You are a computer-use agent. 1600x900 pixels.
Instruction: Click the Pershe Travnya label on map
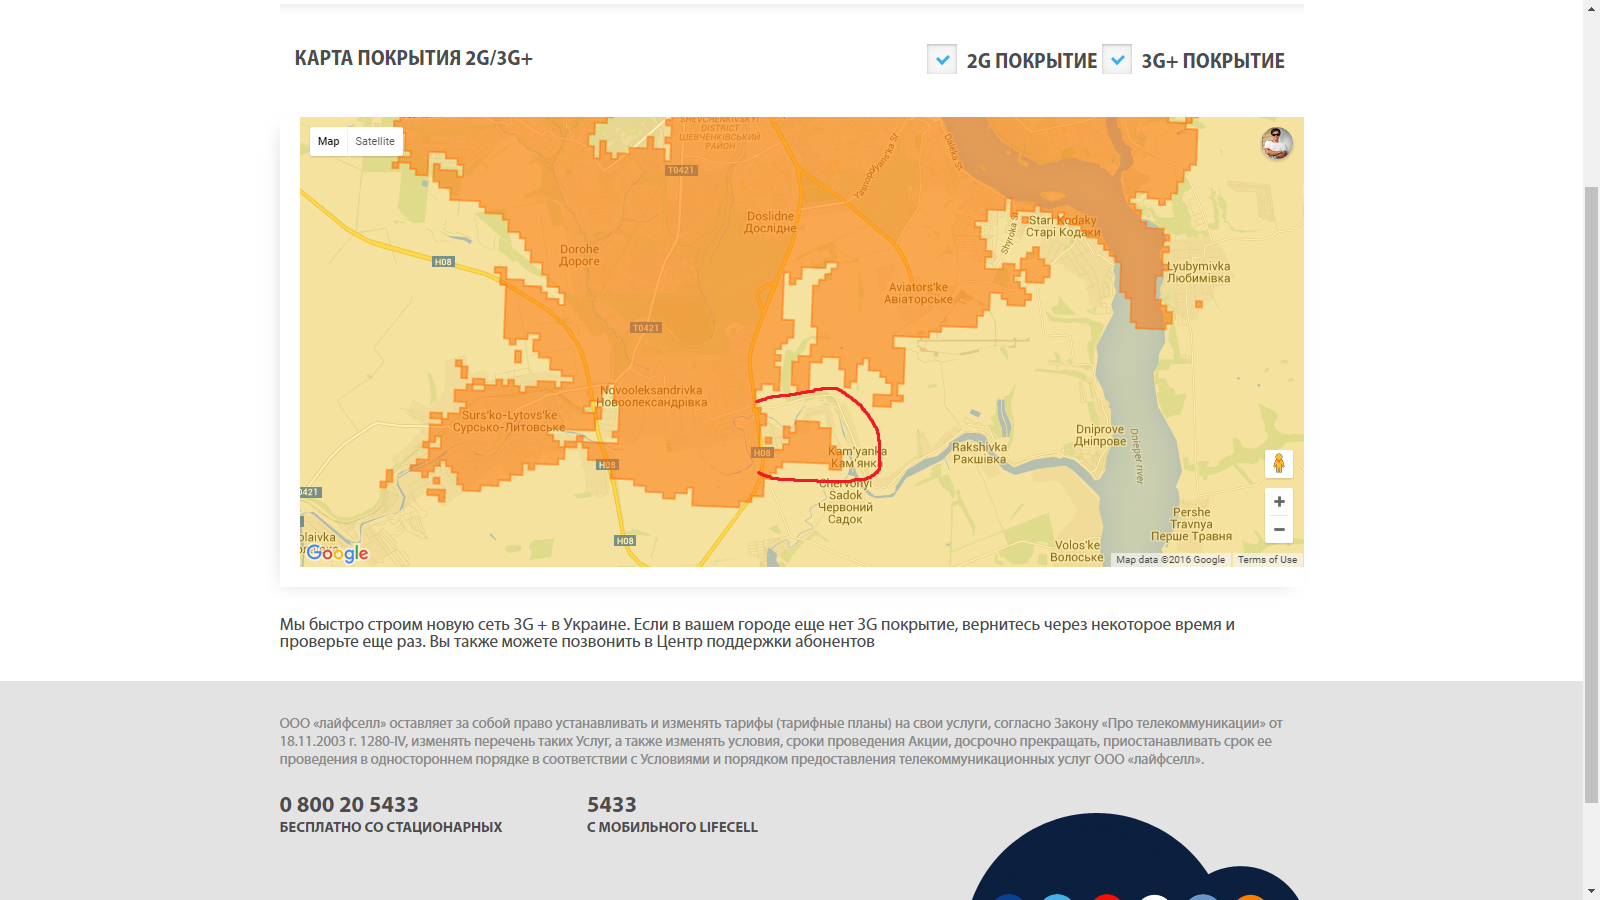click(x=1191, y=524)
